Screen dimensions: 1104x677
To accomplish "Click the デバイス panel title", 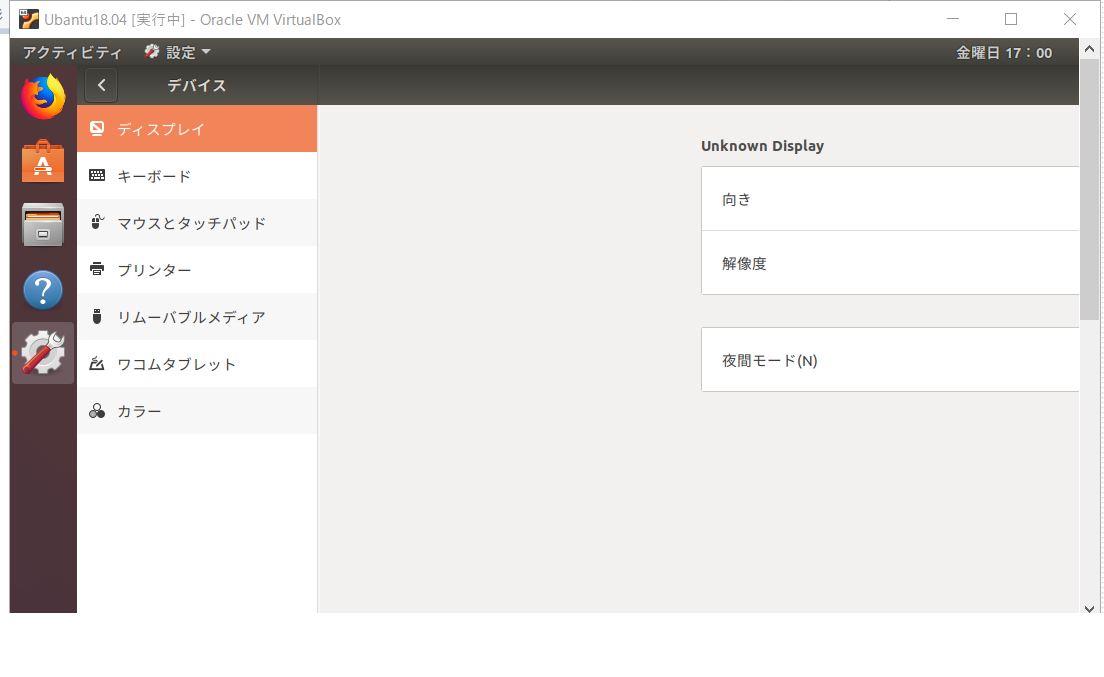I will click(x=196, y=85).
